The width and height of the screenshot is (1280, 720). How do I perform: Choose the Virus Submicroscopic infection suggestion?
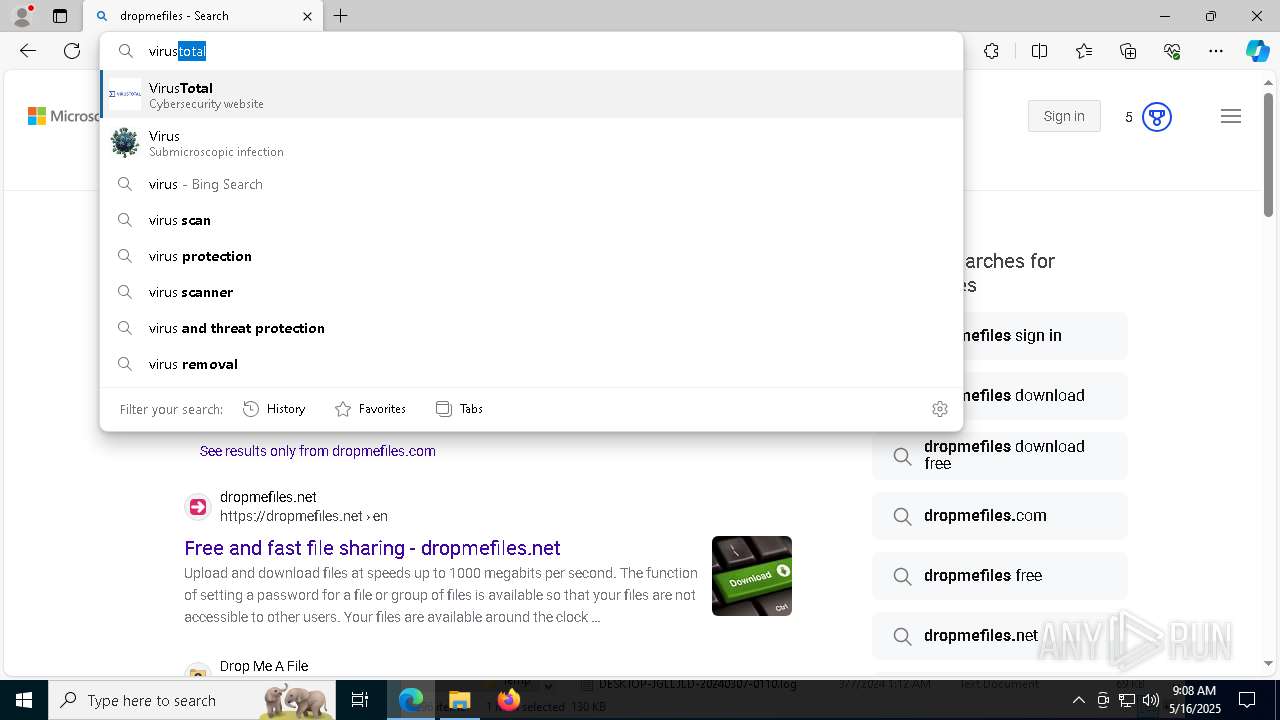click(531, 142)
